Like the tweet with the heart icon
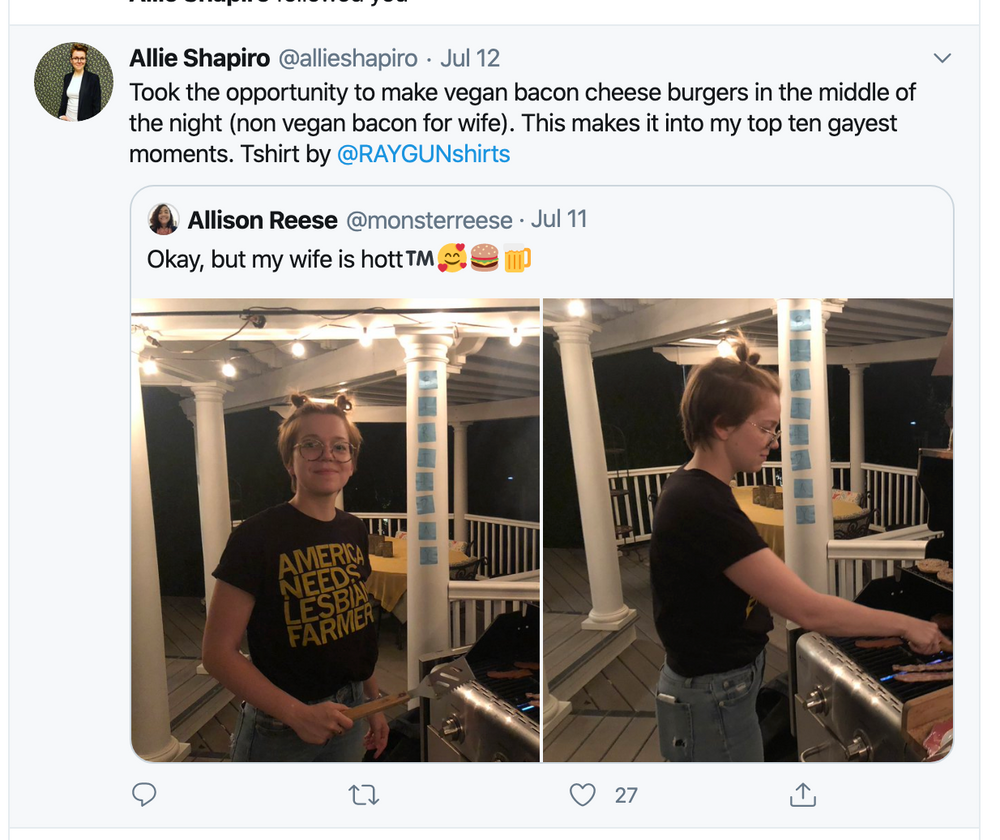 [582, 795]
